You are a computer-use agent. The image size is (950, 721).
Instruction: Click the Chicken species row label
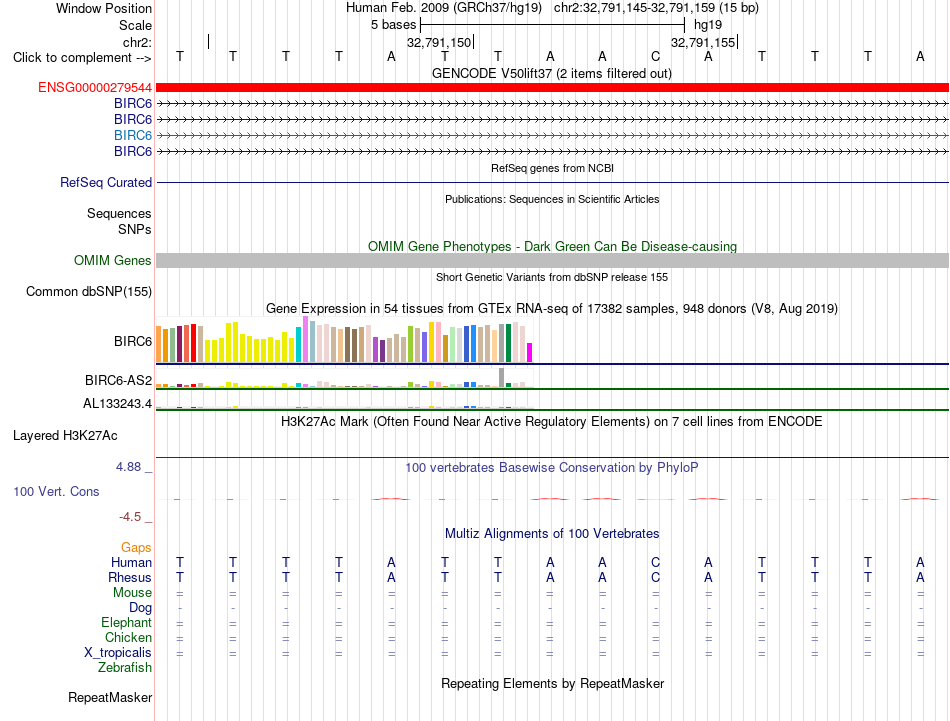click(x=128, y=638)
